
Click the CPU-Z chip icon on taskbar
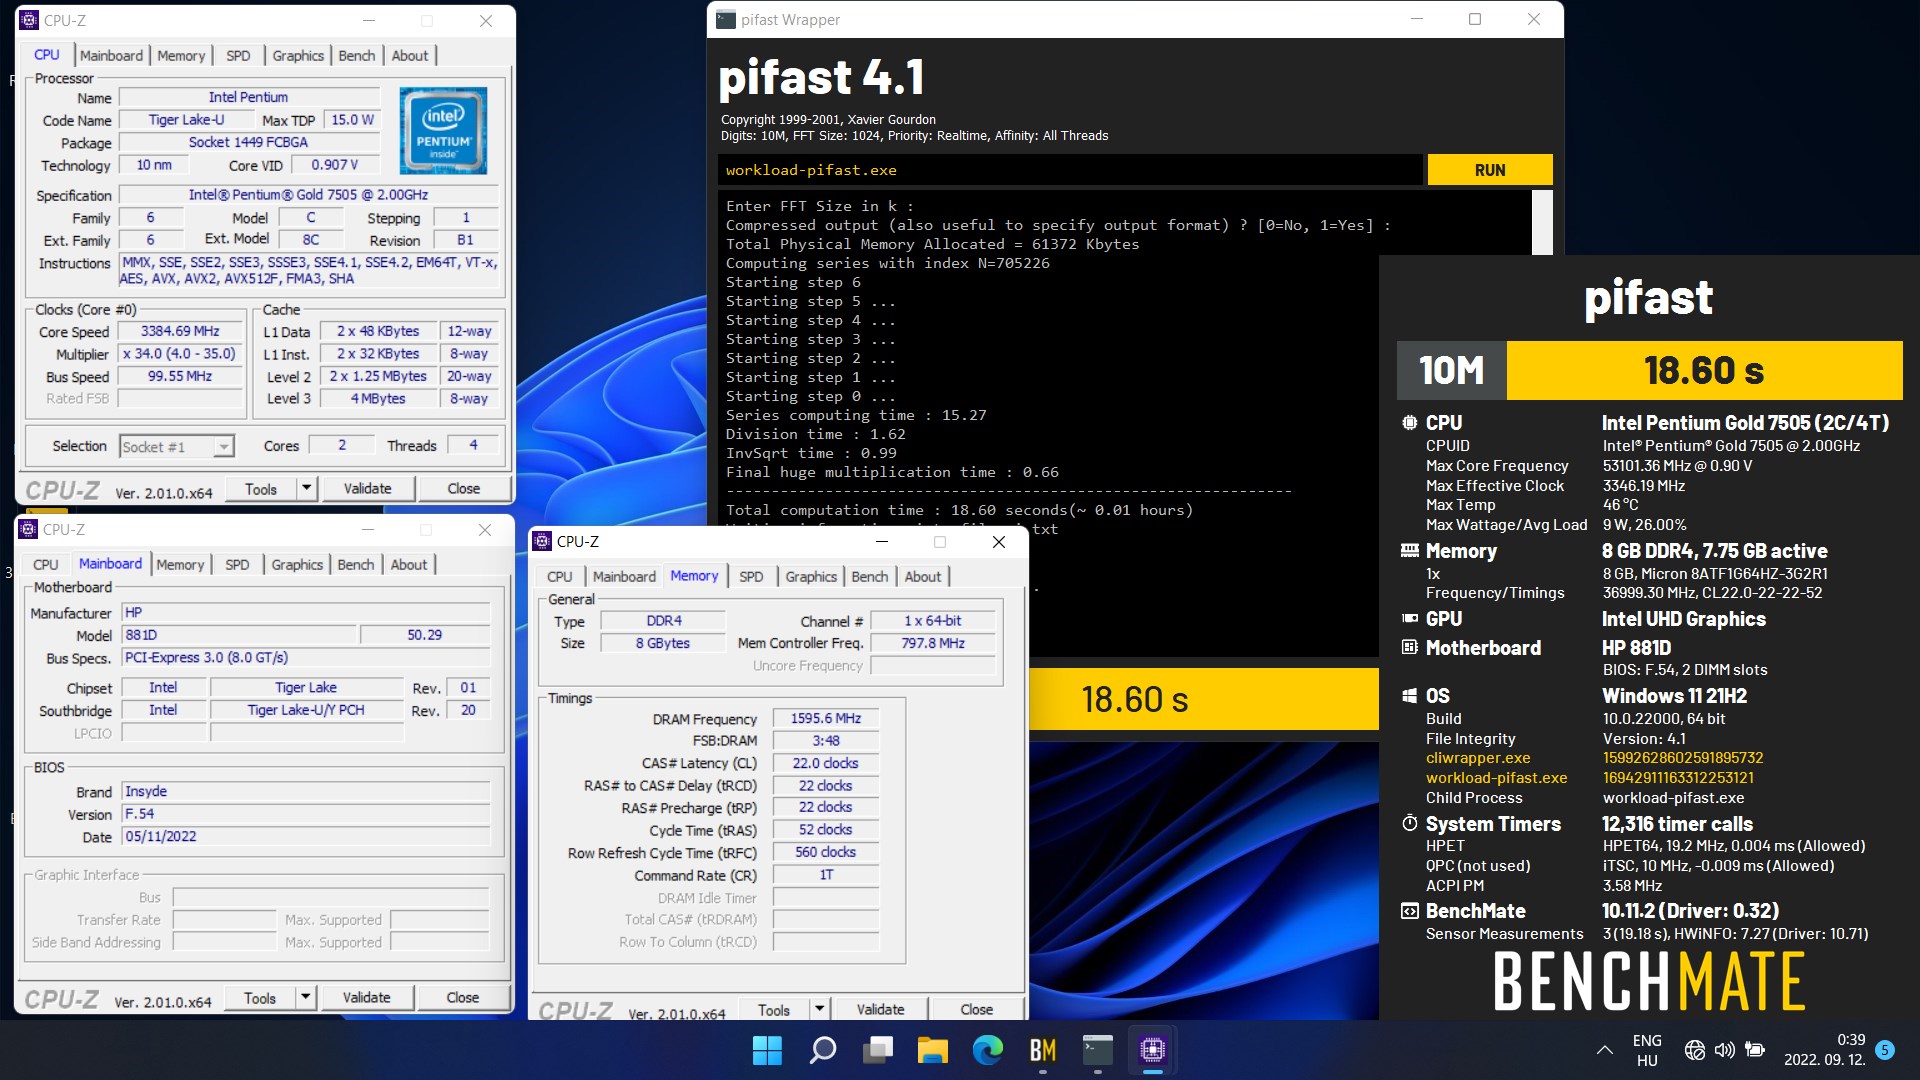coord(1153,1050)
